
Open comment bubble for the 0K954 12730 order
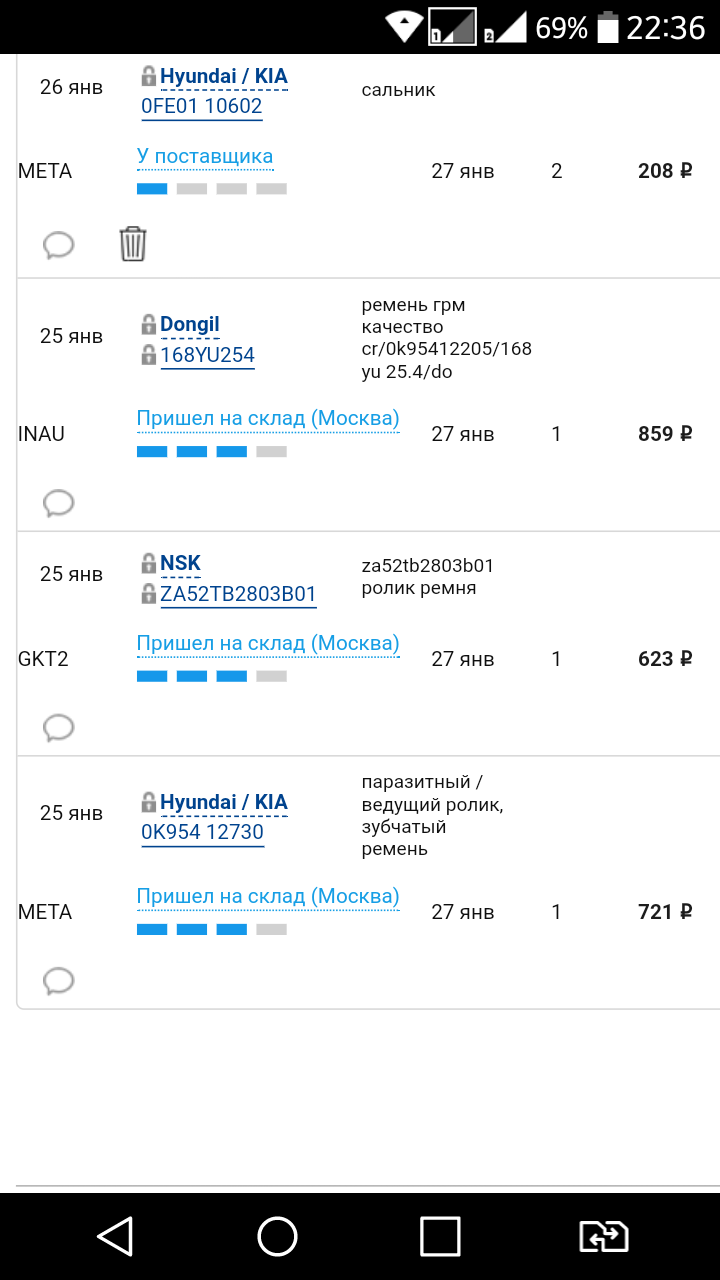59,980
